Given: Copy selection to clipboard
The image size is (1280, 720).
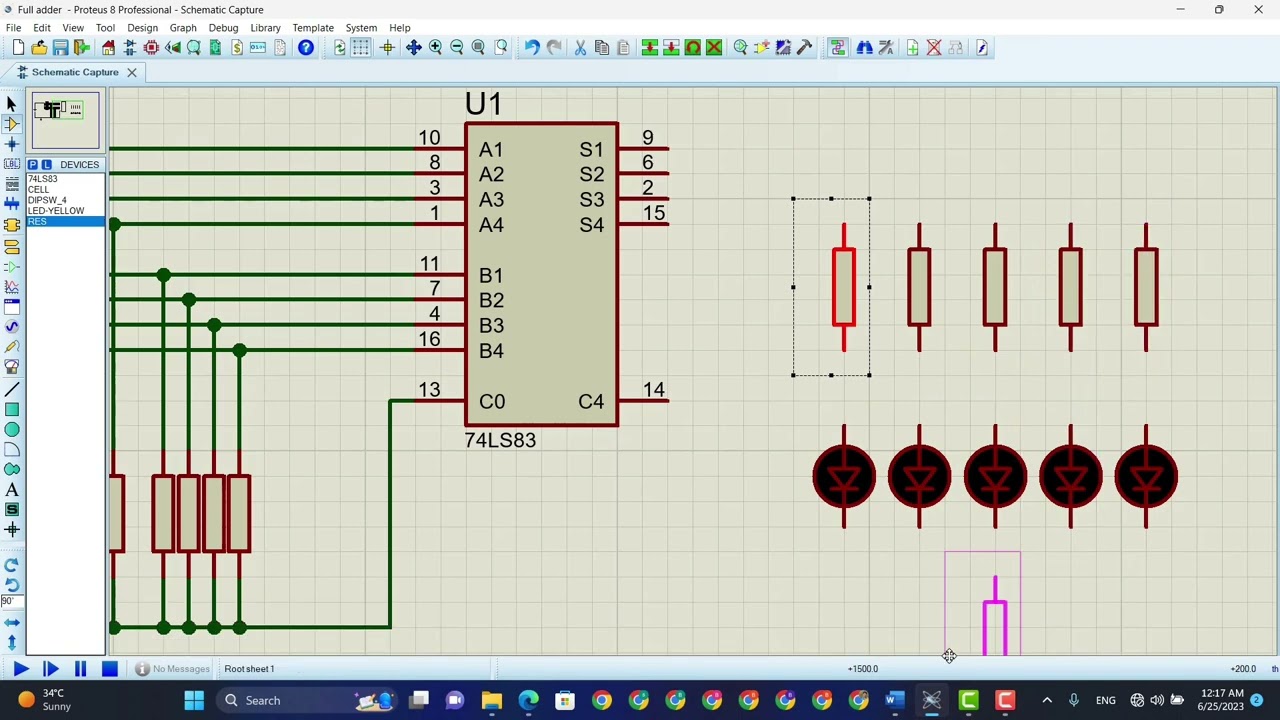Looking at the screenshot, I should [x=601, y=47].
